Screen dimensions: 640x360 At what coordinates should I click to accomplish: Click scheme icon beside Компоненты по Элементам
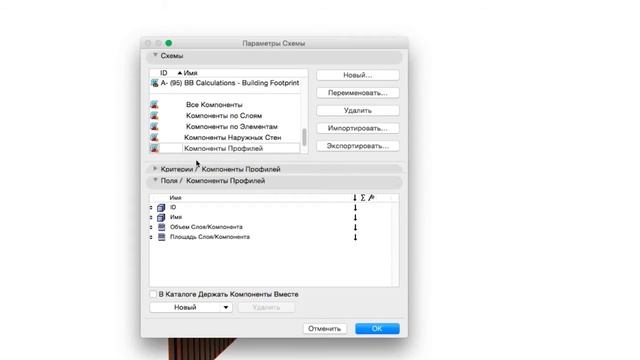tap(154, 127)
